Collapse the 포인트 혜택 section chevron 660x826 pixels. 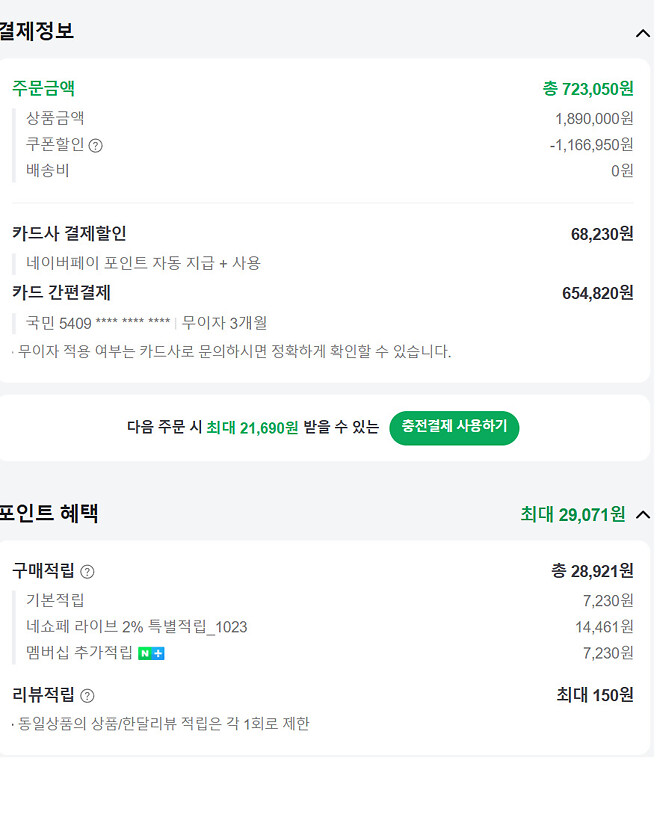pyautogui.click(x=643, y=515)
